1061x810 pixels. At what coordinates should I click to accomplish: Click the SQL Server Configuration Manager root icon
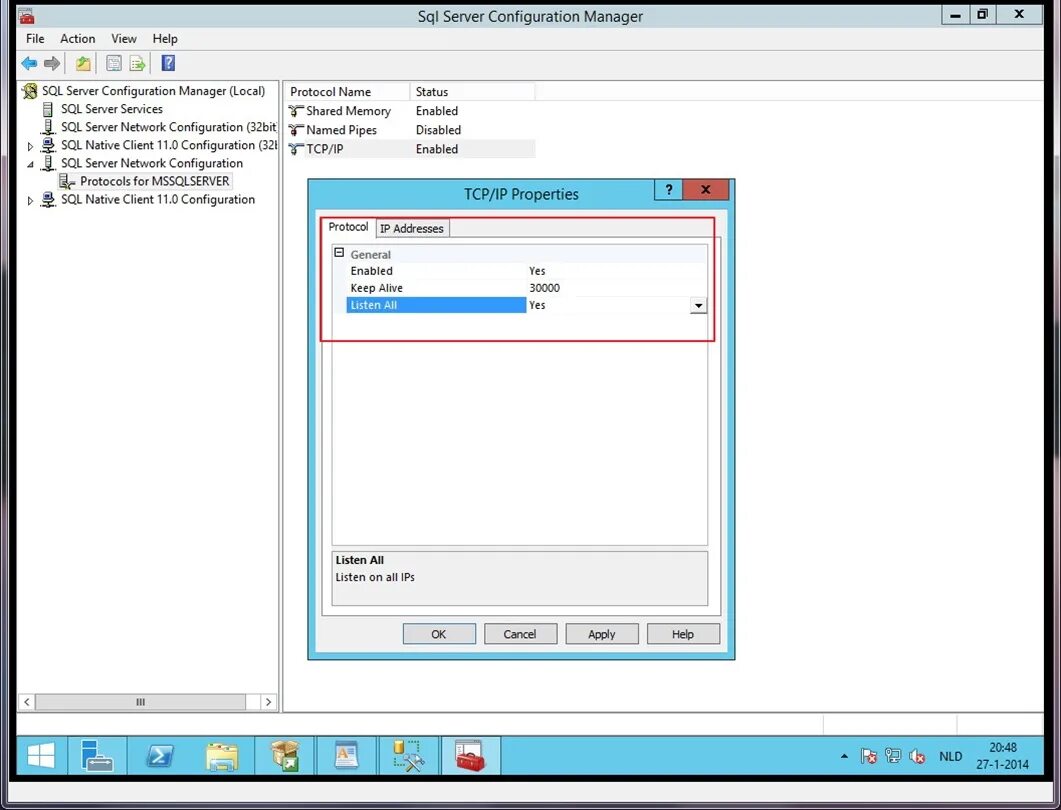click(30, 91)
